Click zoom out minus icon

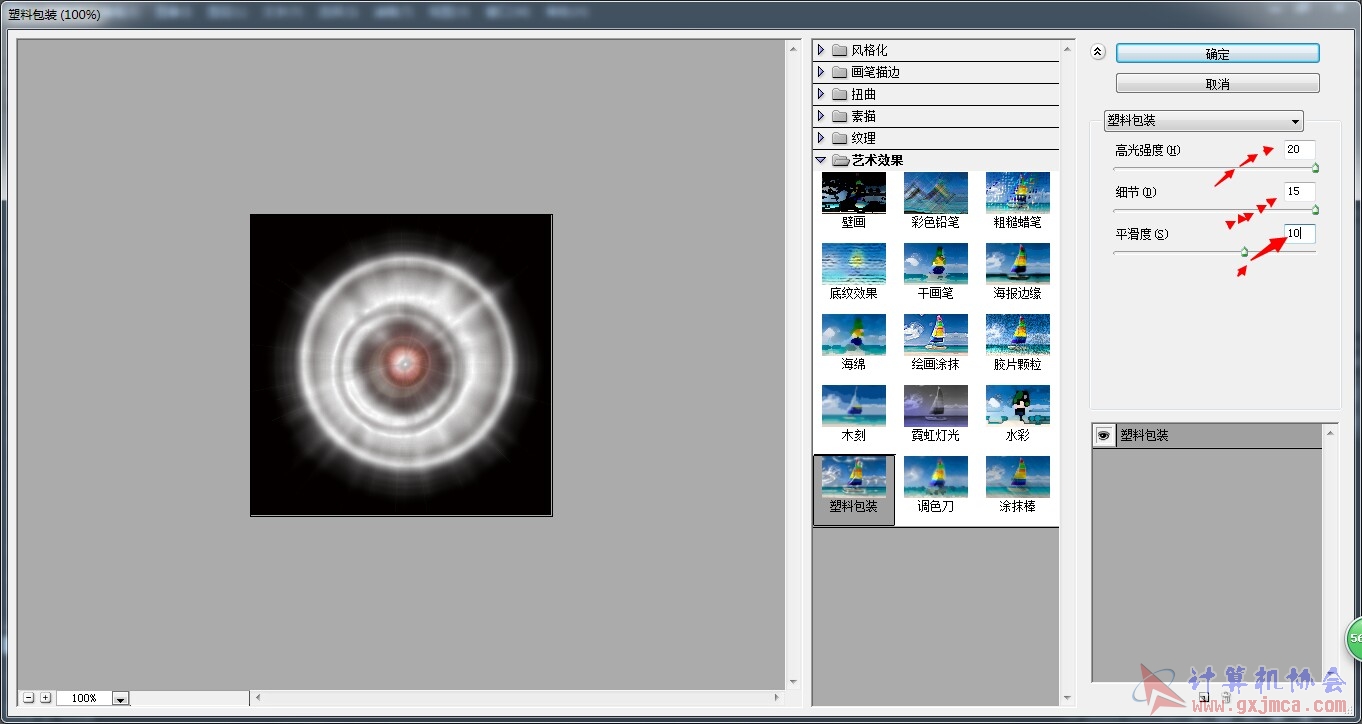[x=29, y=698]
